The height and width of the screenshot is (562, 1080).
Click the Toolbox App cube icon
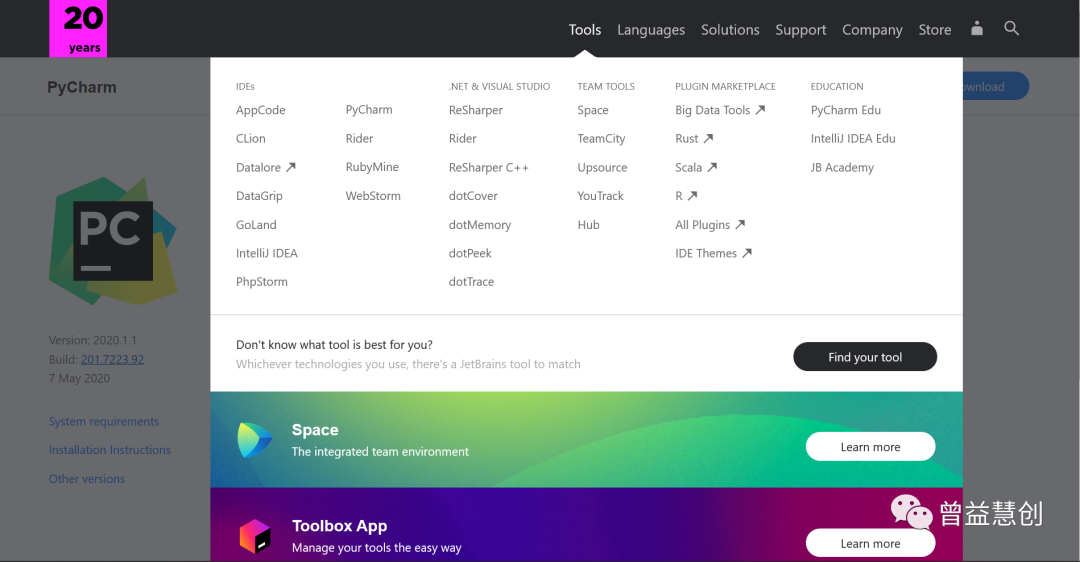pos(255,537)
